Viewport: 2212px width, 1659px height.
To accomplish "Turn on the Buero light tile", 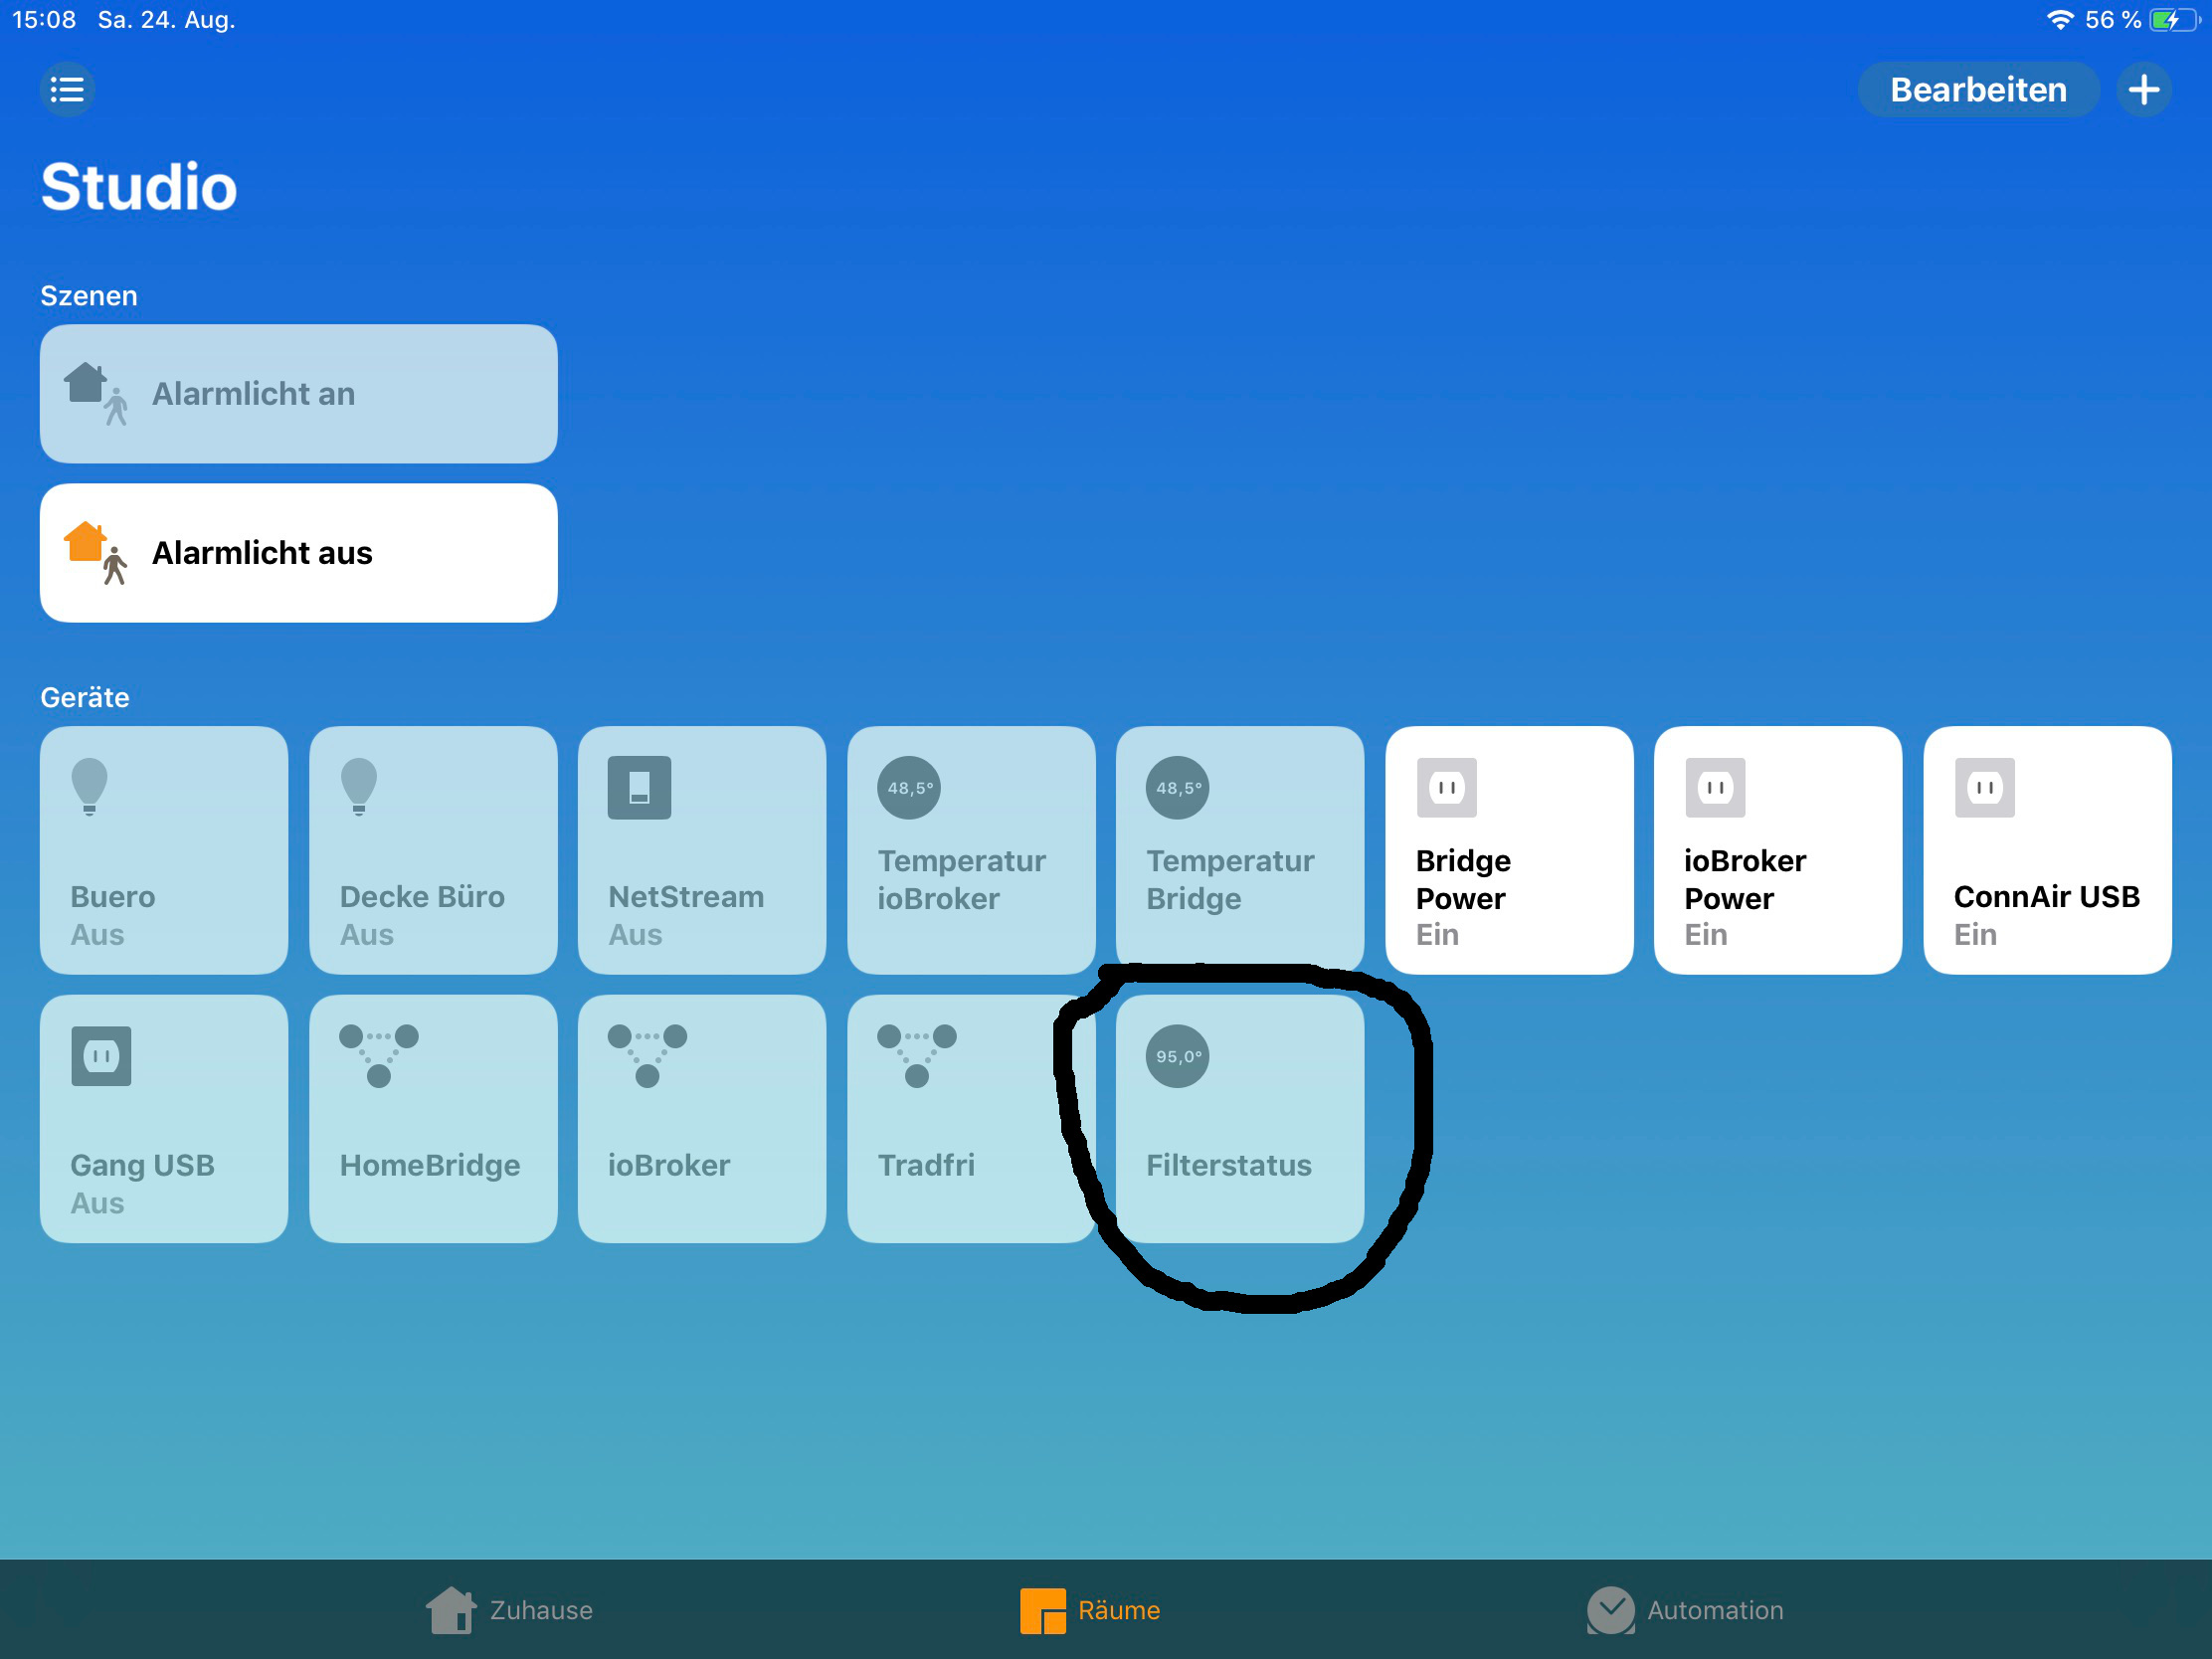I will [164, 850].
